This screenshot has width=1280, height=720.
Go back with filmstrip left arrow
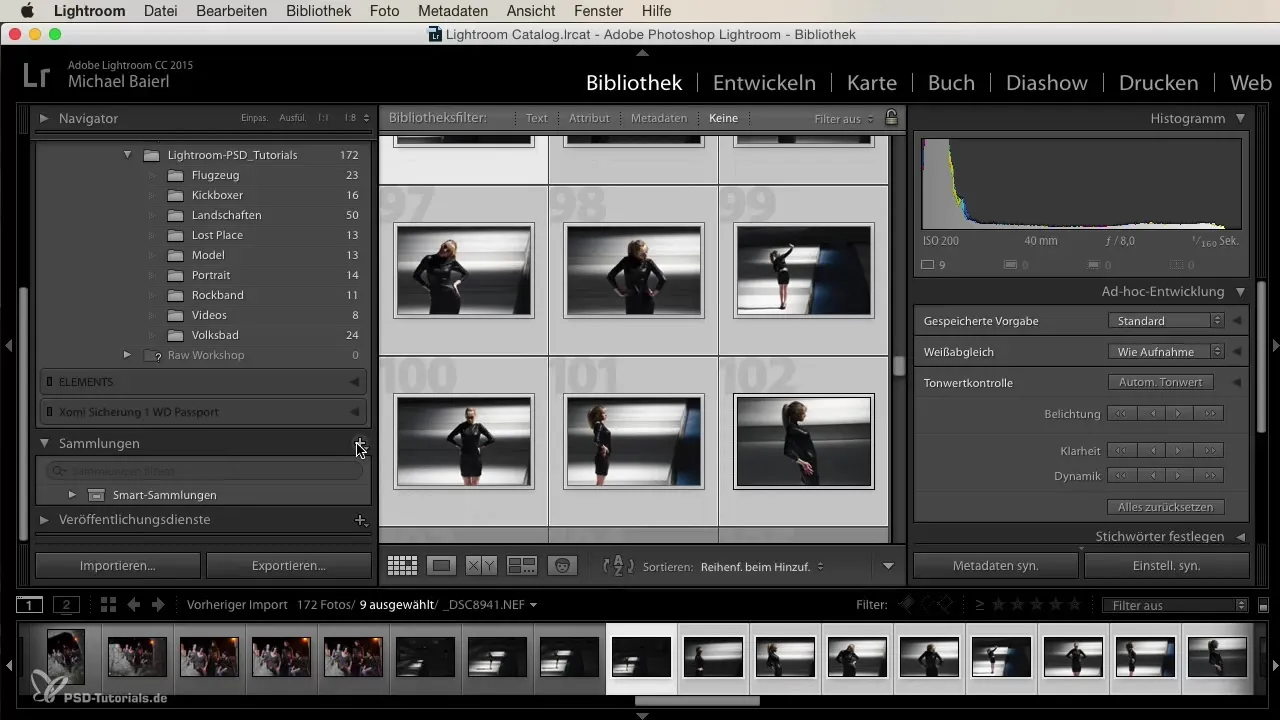(x=133, y=605)
